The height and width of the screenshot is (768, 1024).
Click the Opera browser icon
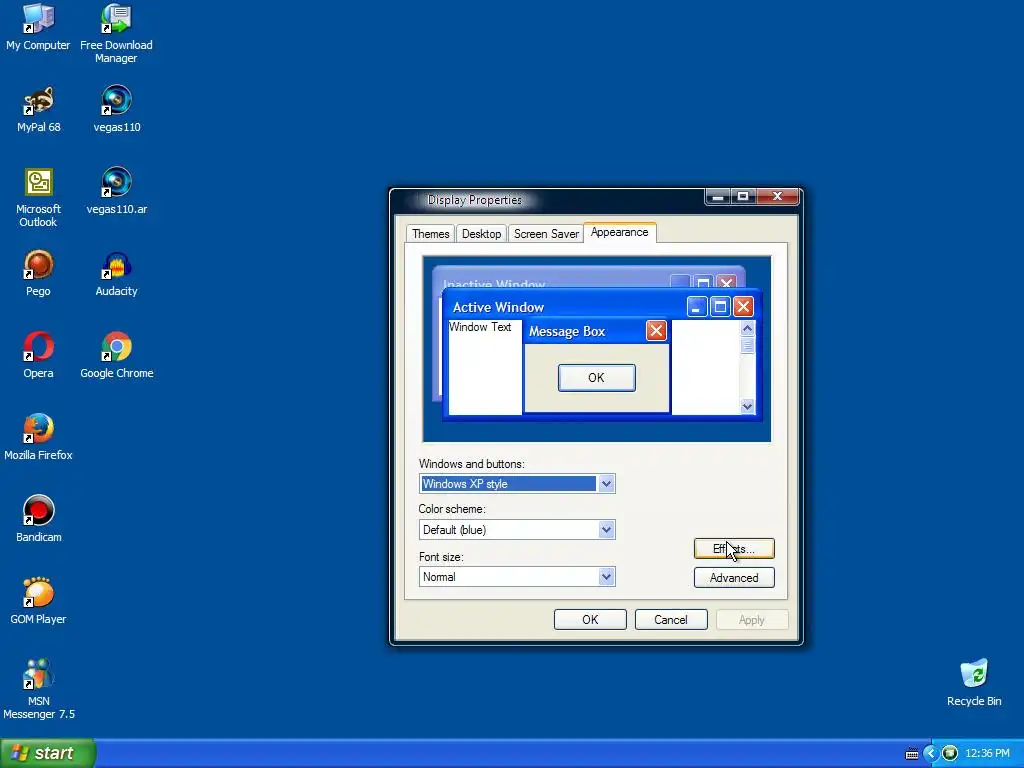(39, 356)
